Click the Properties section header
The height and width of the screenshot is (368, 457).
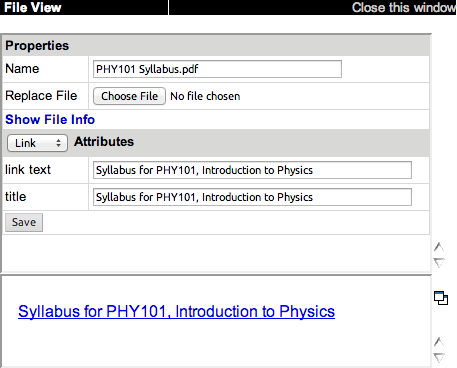[x=37, y=46]
